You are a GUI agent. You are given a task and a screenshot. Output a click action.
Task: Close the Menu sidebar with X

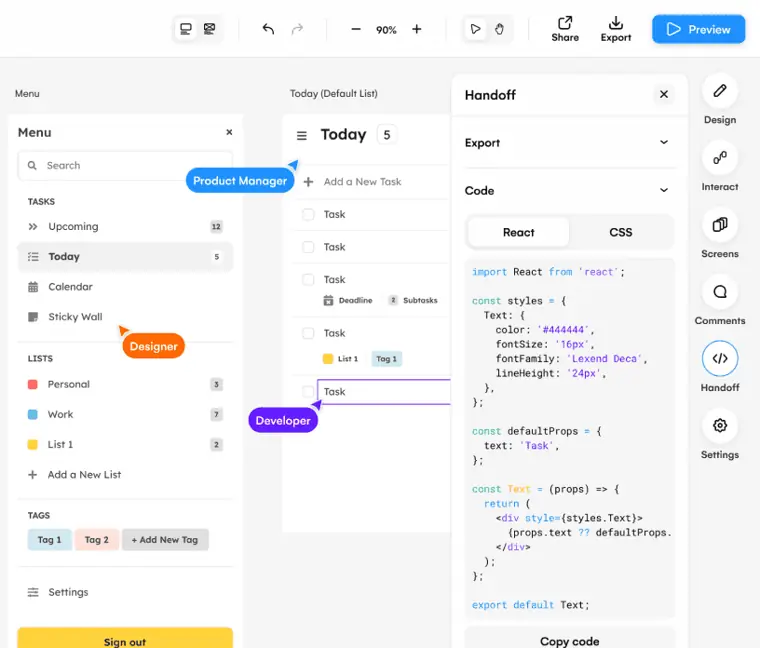[229, 132]
